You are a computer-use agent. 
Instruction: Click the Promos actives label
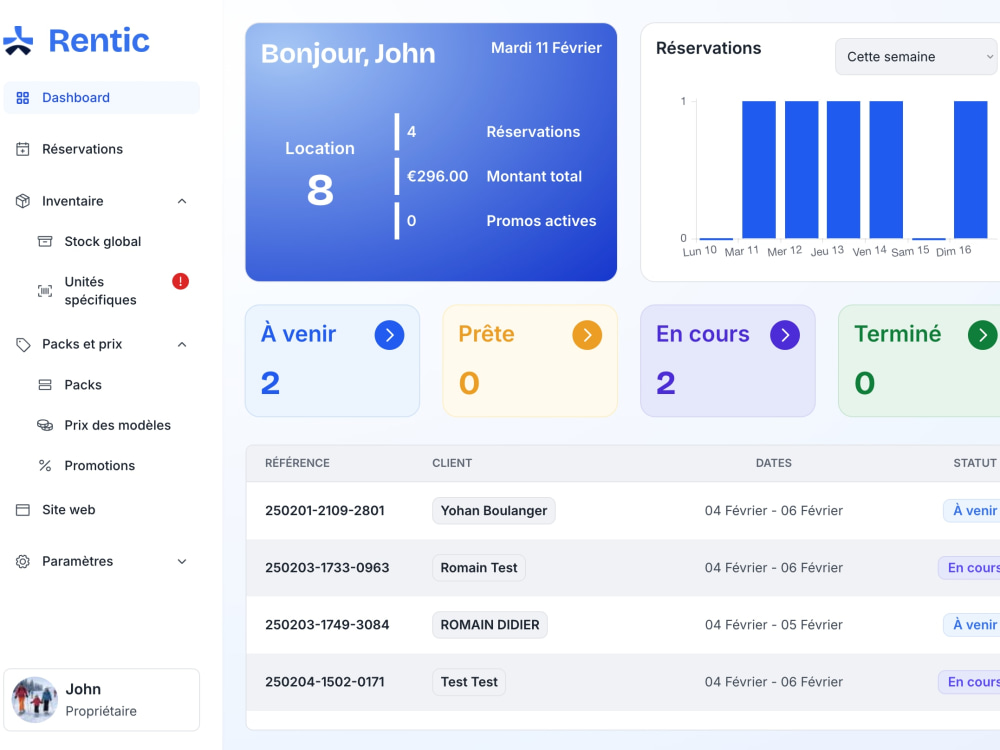541,221
